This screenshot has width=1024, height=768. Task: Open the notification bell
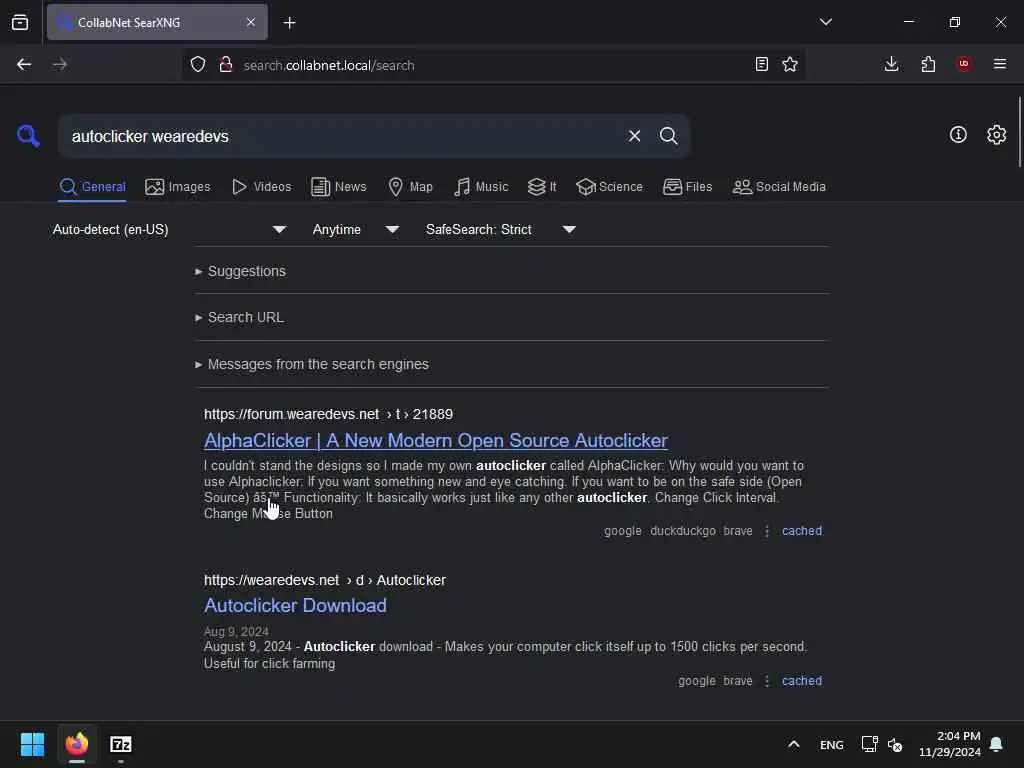(997, 744)
